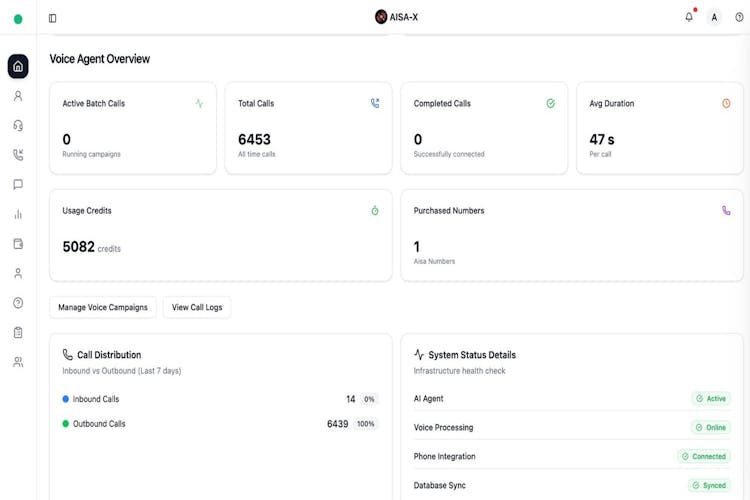Open the clipboard icon in the sidebar
The image size is (750, 500).
(x=18, y=332)
